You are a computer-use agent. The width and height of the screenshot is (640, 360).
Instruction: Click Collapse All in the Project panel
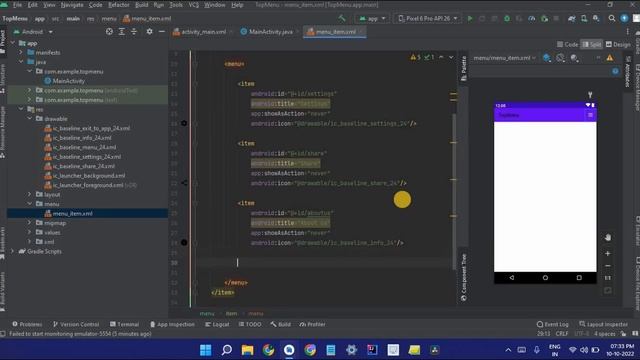tap(134, 31)
